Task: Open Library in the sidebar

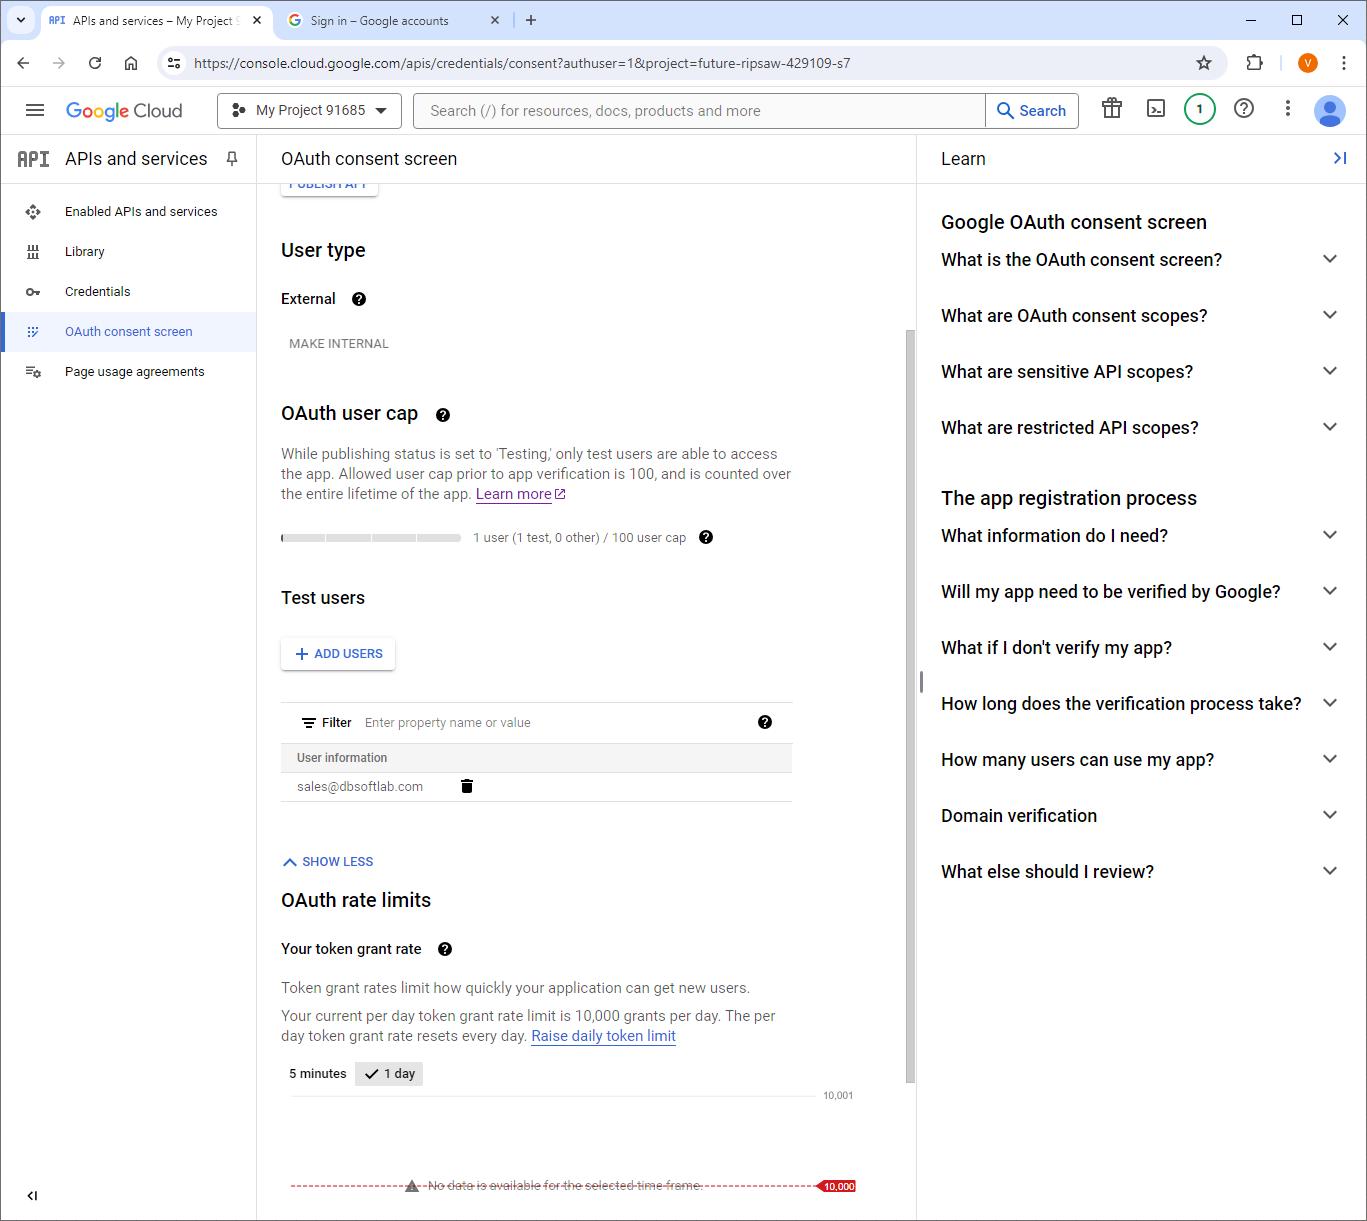Action: point(129,252)
